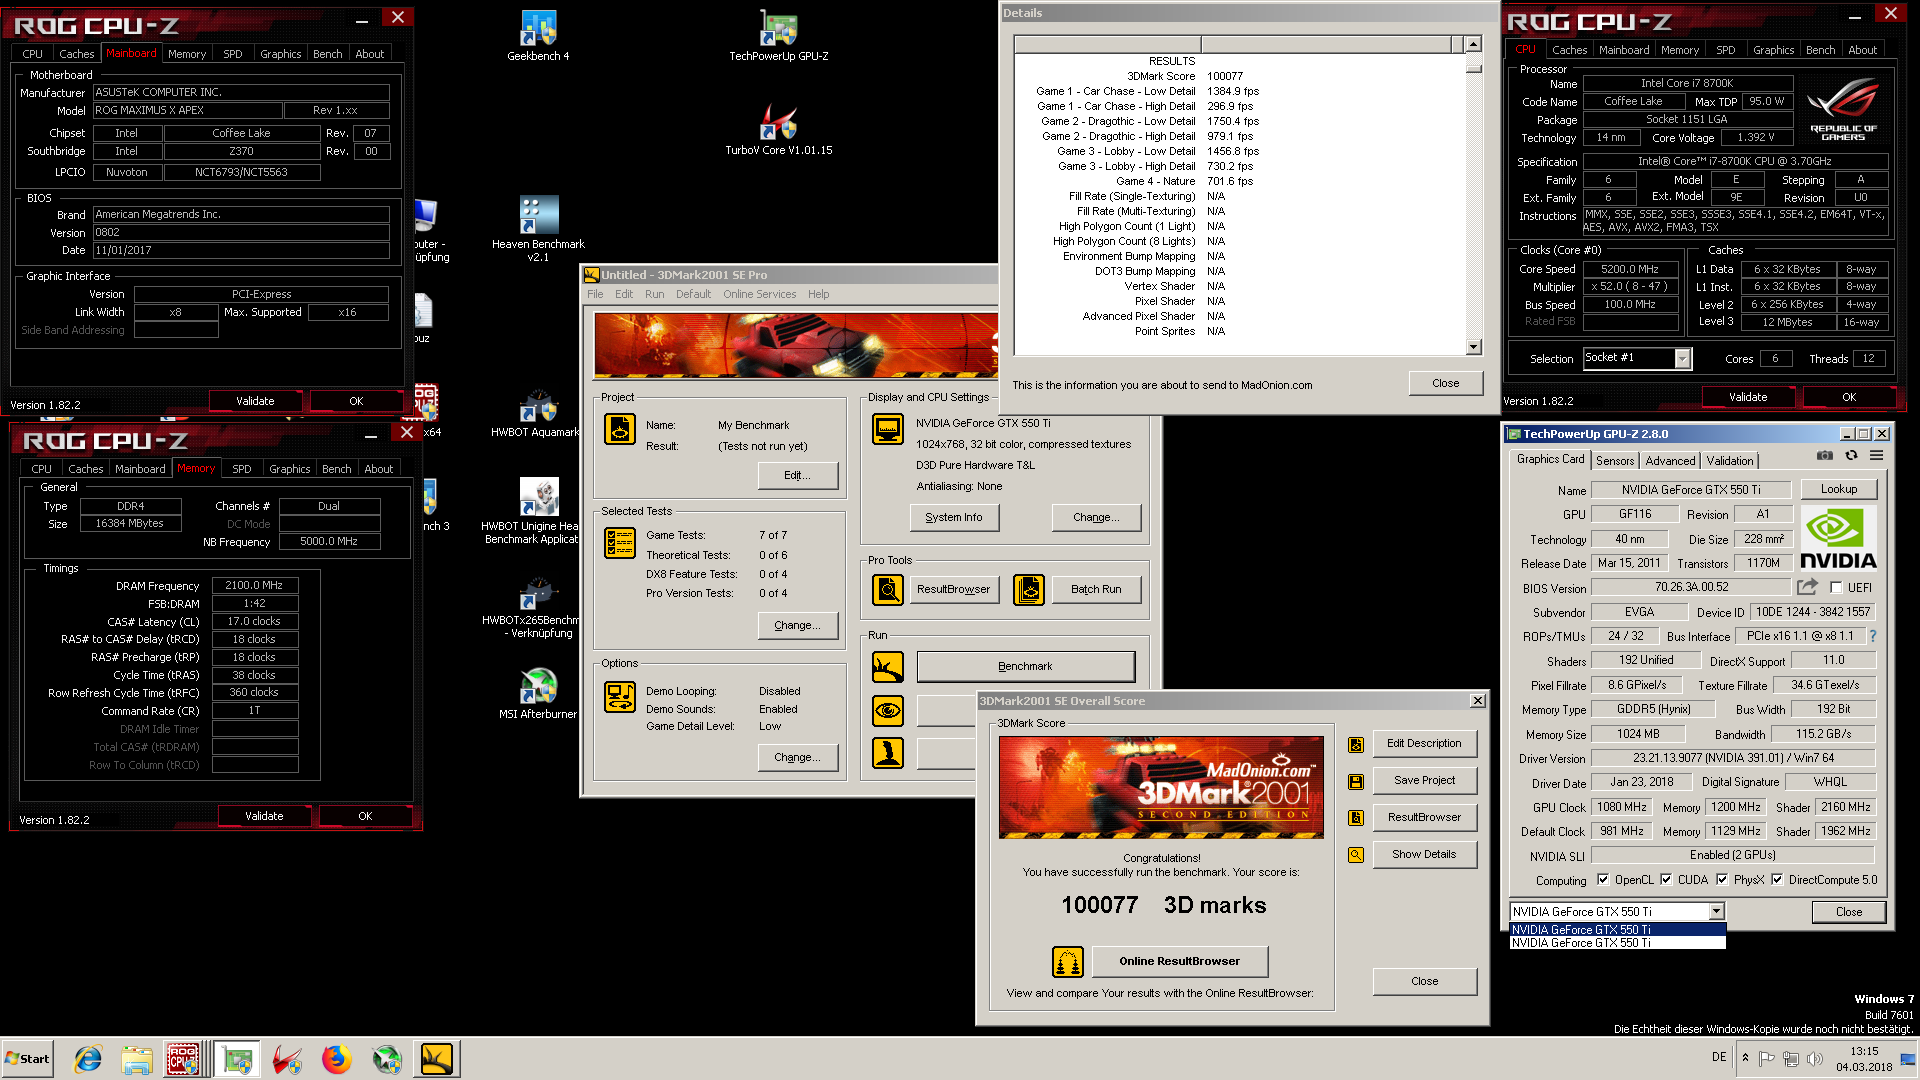
Task: Click Motherboard Model field ROG MAXIMUS X APEX
Action: 187,111
